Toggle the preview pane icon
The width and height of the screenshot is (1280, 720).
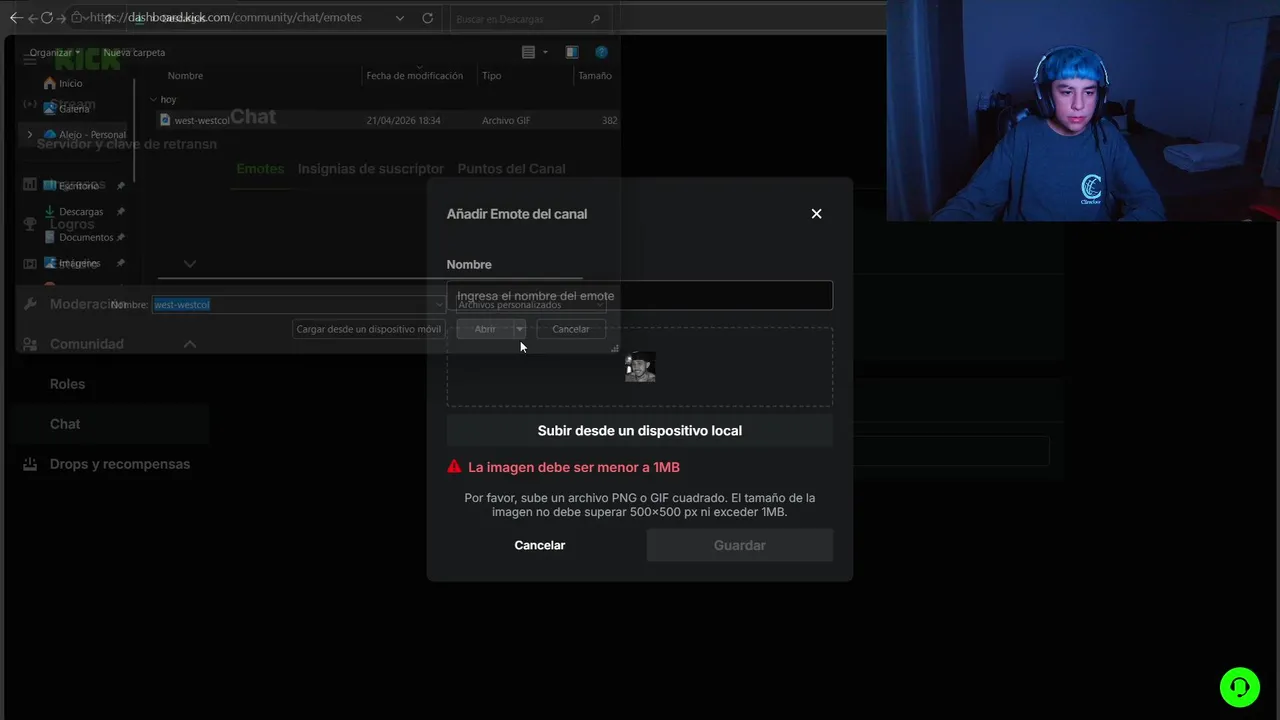point(572,52)
